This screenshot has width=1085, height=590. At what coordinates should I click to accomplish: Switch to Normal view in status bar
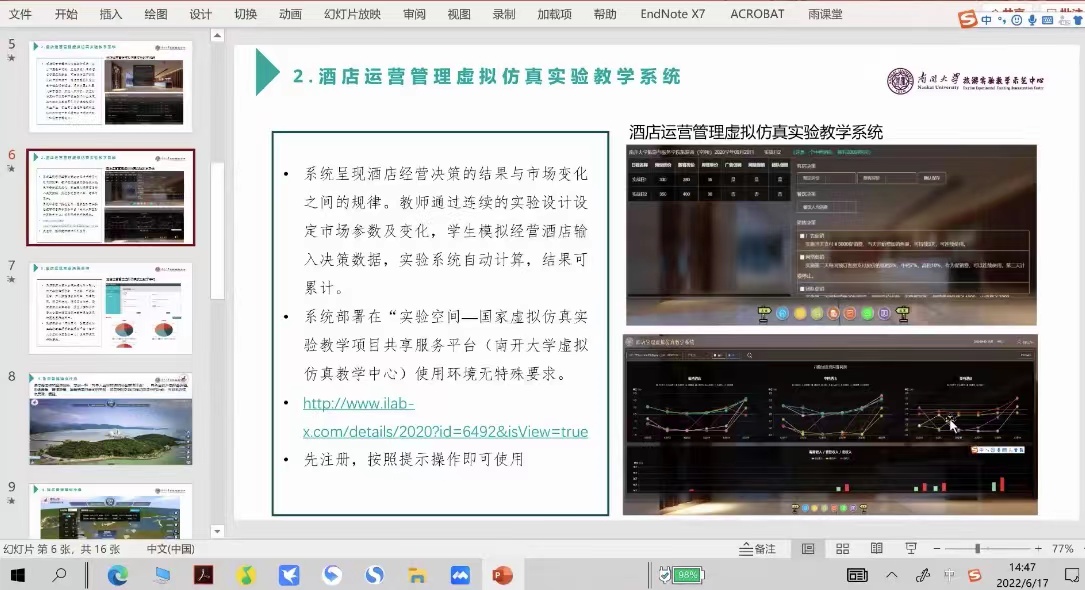point(808,549)
